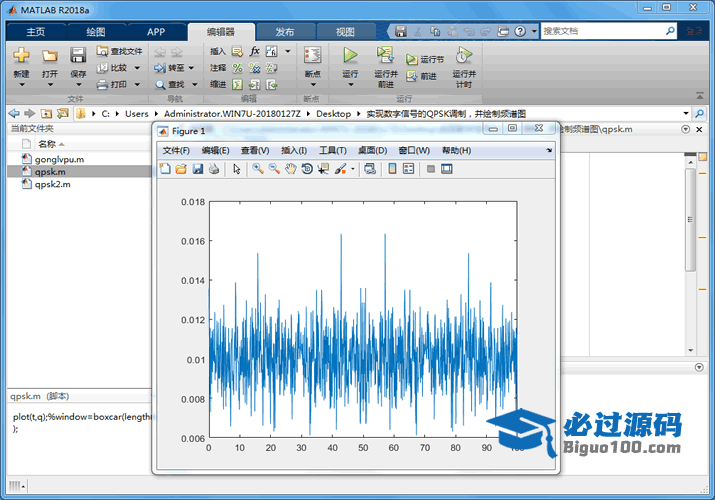Click the Print Figure icon
Image resolution: width=715 pixels, height=500 pixels.
tap(213, 169)
